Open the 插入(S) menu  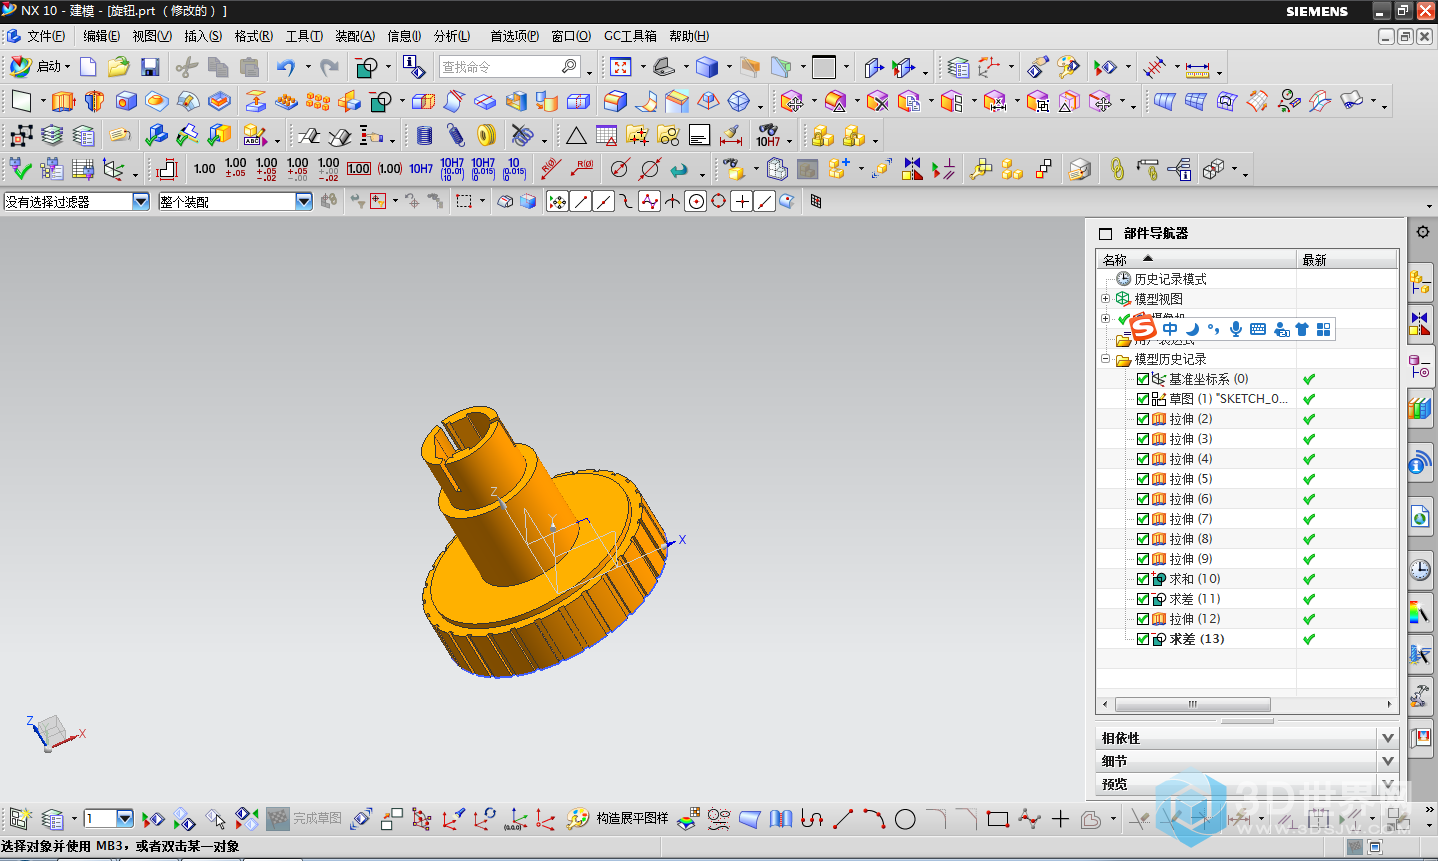[x=203, y=36]
